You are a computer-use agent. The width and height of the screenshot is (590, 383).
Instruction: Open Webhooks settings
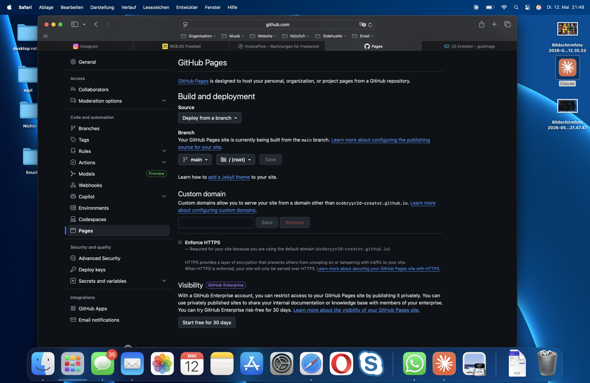point(90,185)
